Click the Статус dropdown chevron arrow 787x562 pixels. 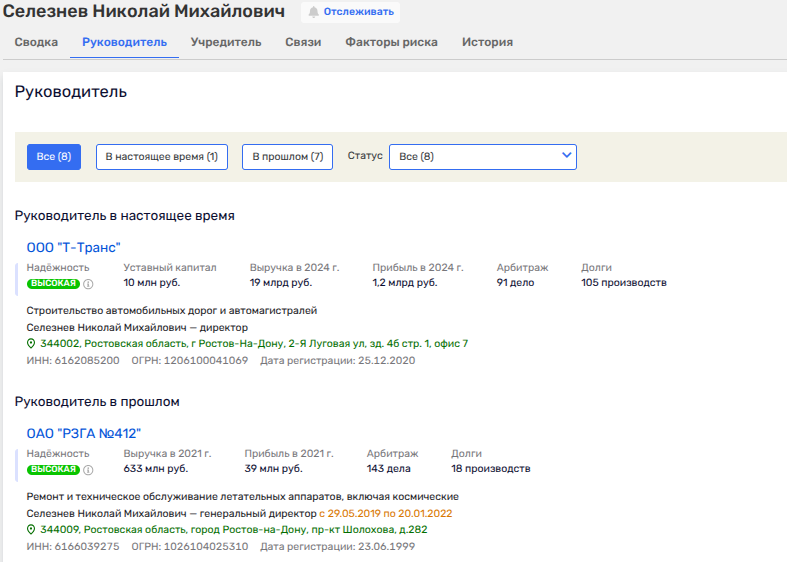(566, 156)
